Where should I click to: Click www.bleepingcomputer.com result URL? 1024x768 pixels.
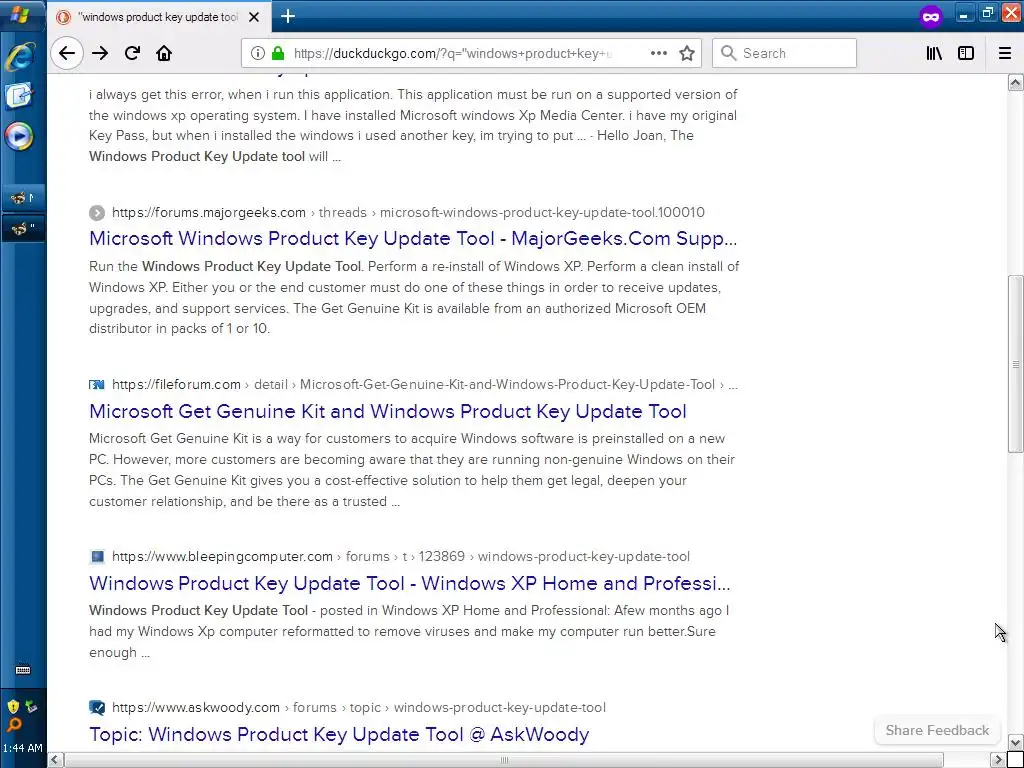coord(223,556)
